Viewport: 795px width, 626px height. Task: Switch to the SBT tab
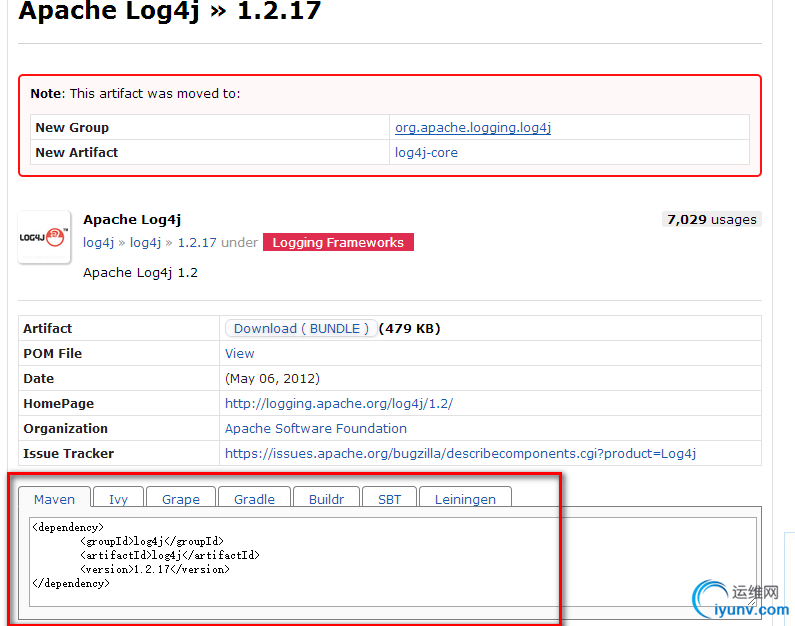(x=389, y=499)
